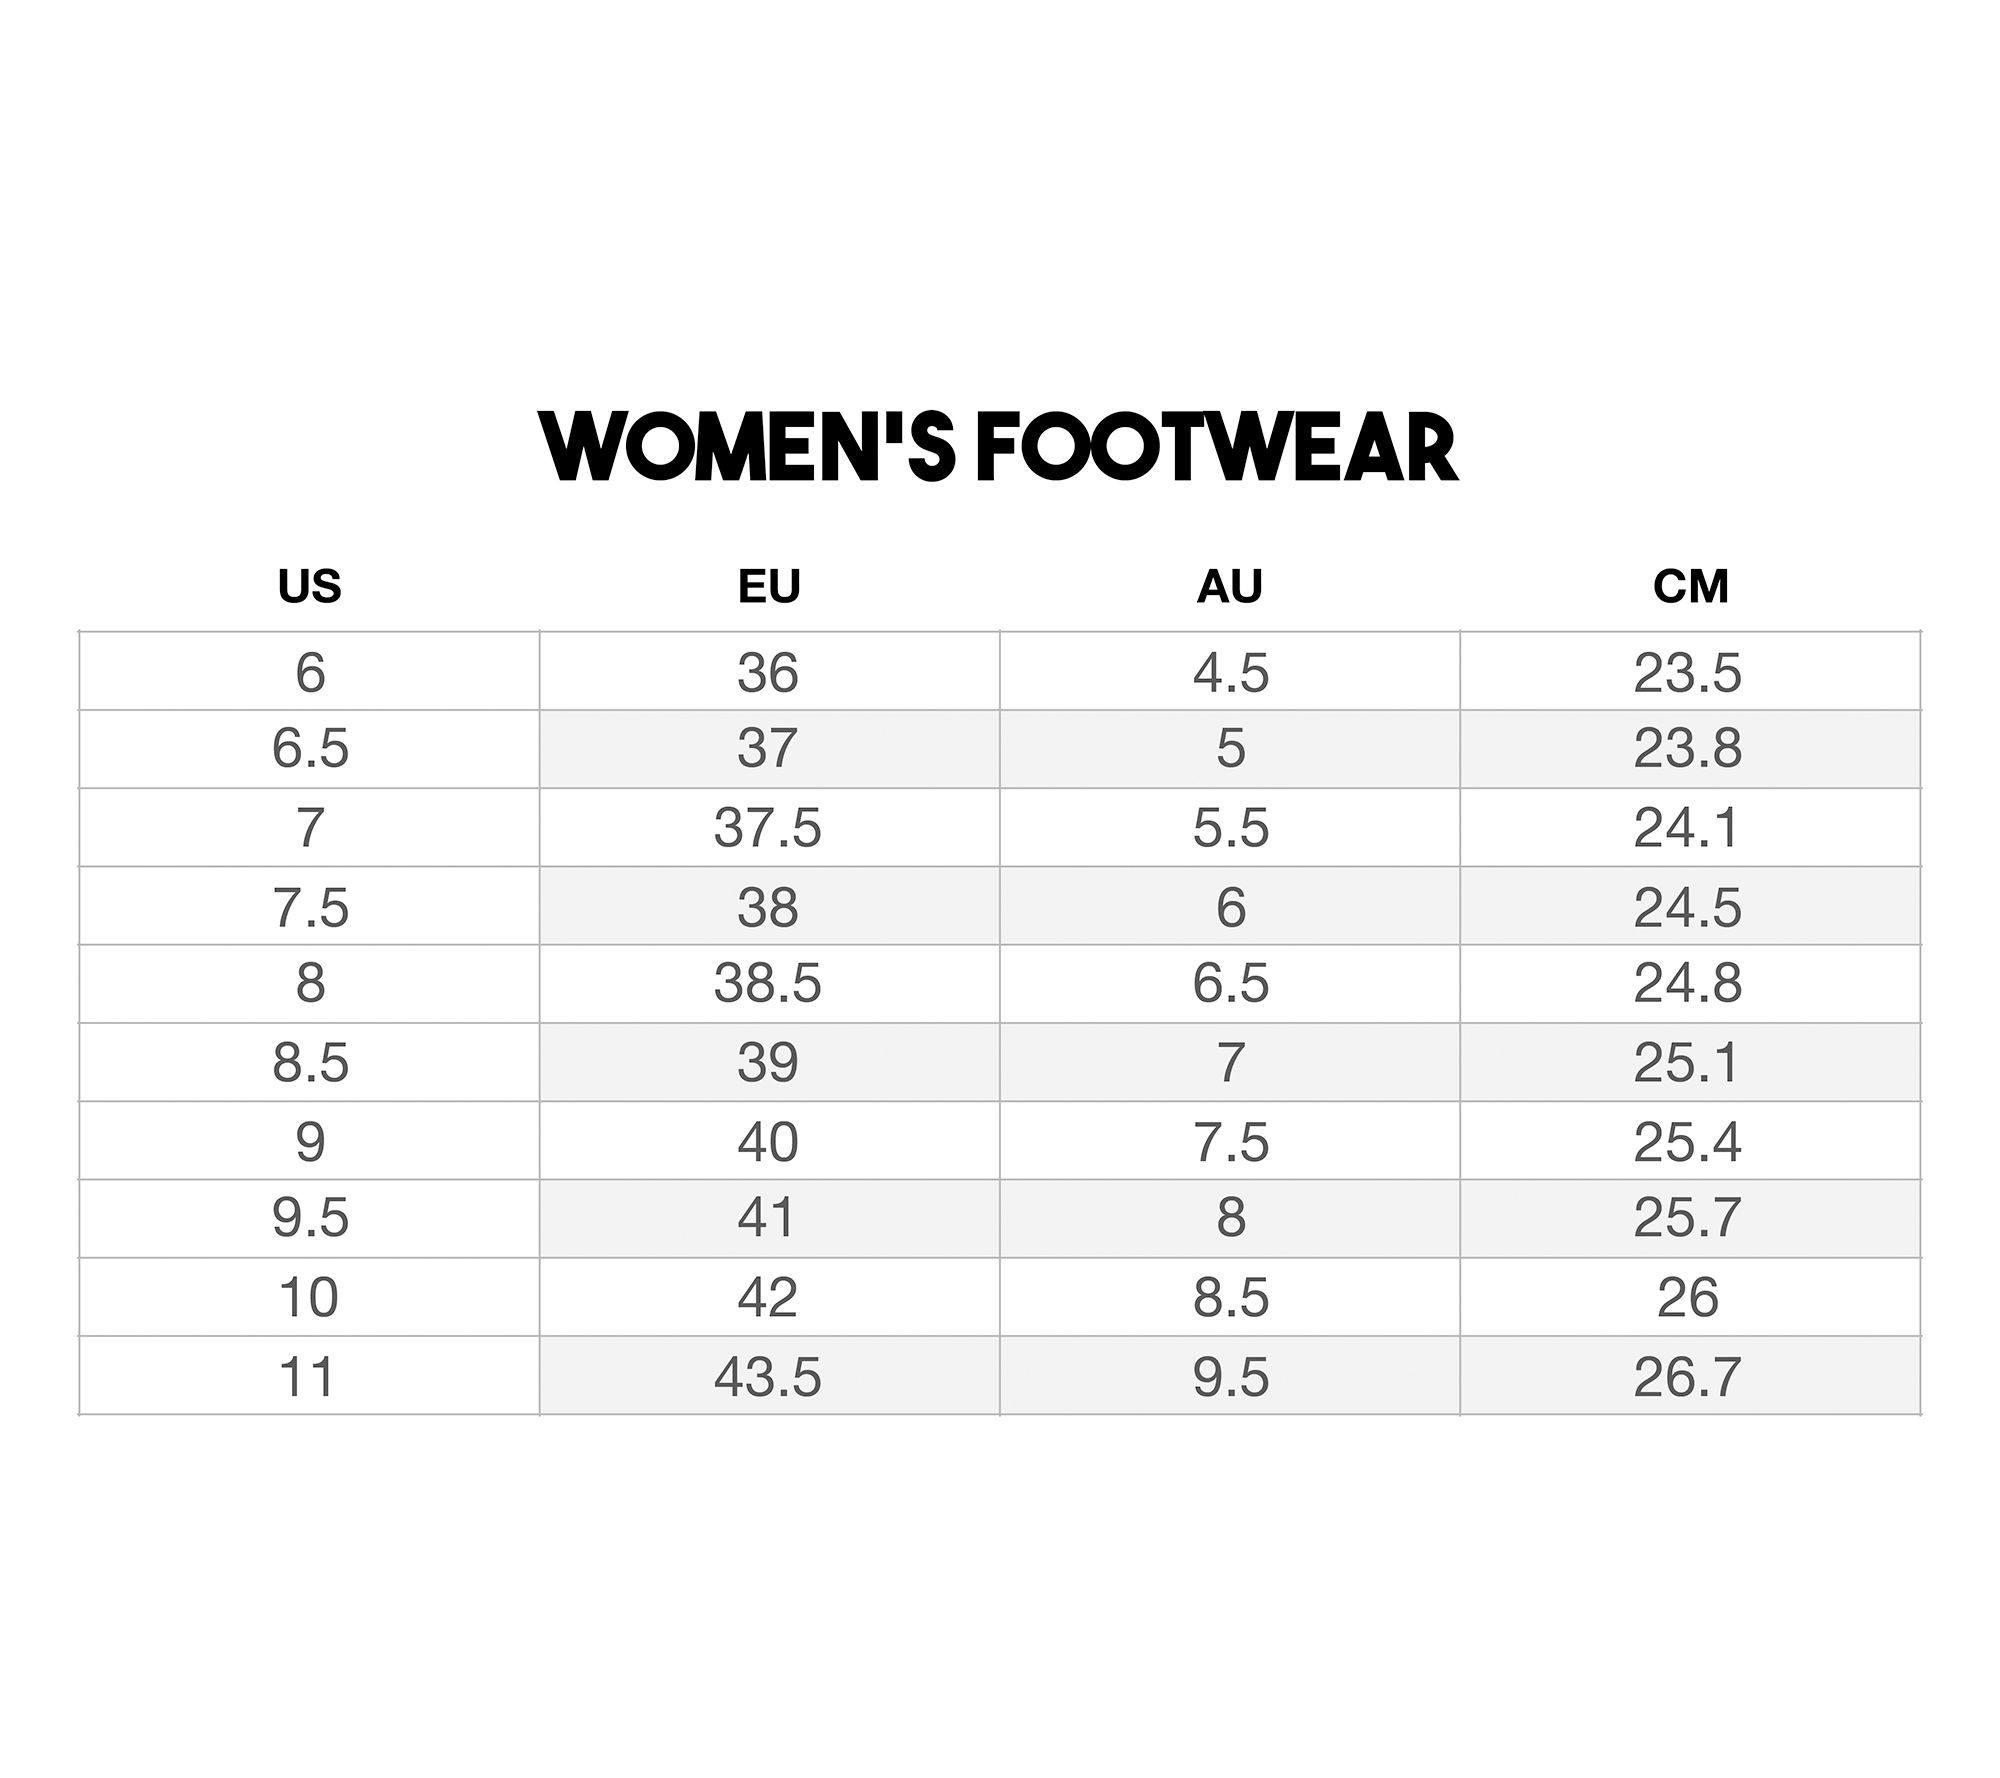
Task: Click EU size 42 cell
Action: point(769,1297)
